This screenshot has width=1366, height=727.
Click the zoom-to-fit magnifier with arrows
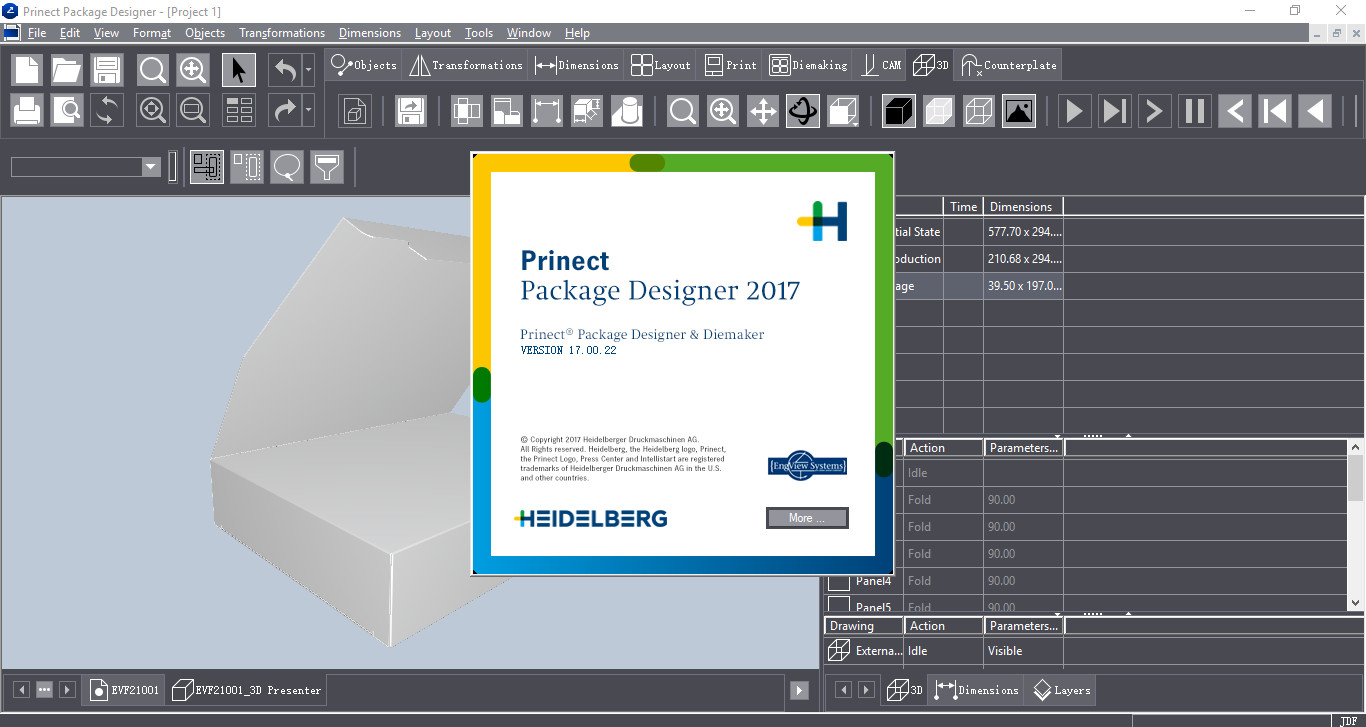pos(193,70)
